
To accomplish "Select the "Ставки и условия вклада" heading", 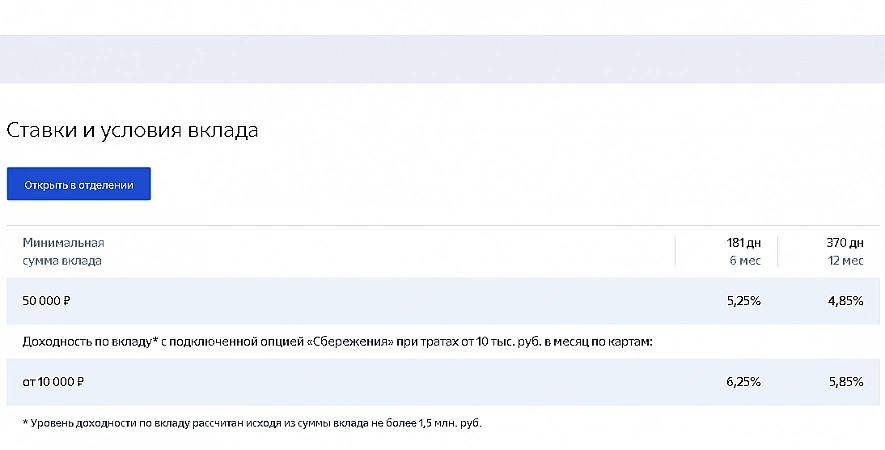I will click(132, 131).
